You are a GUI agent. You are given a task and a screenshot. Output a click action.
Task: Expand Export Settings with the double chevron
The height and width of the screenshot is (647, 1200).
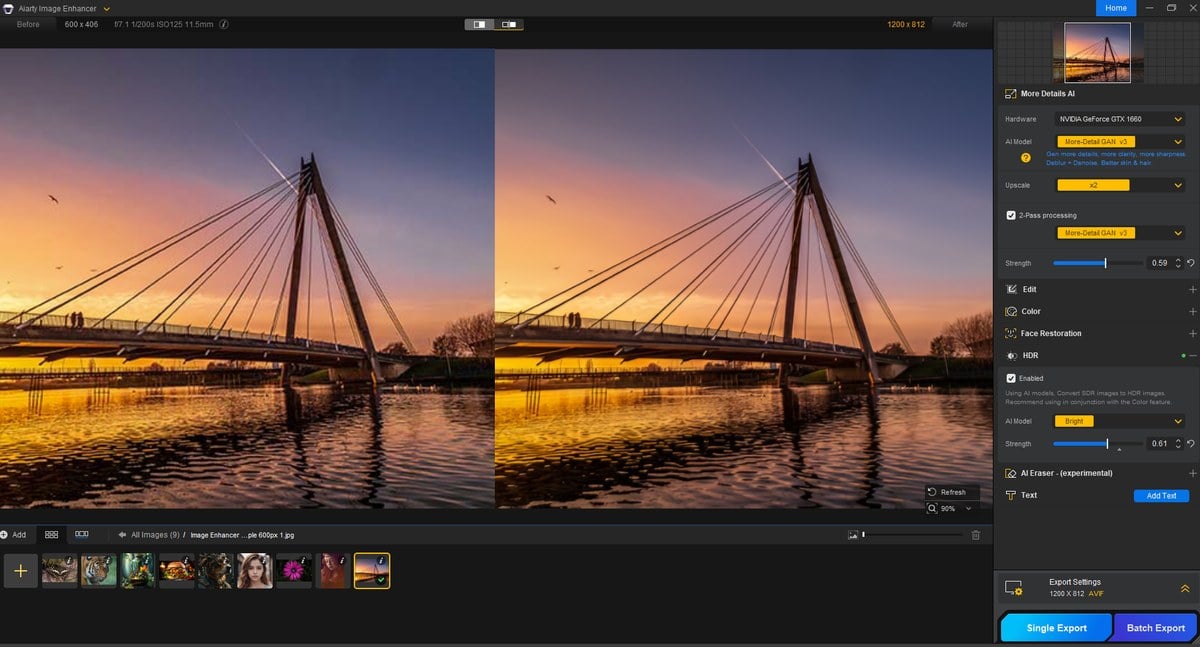point(1185,588)
